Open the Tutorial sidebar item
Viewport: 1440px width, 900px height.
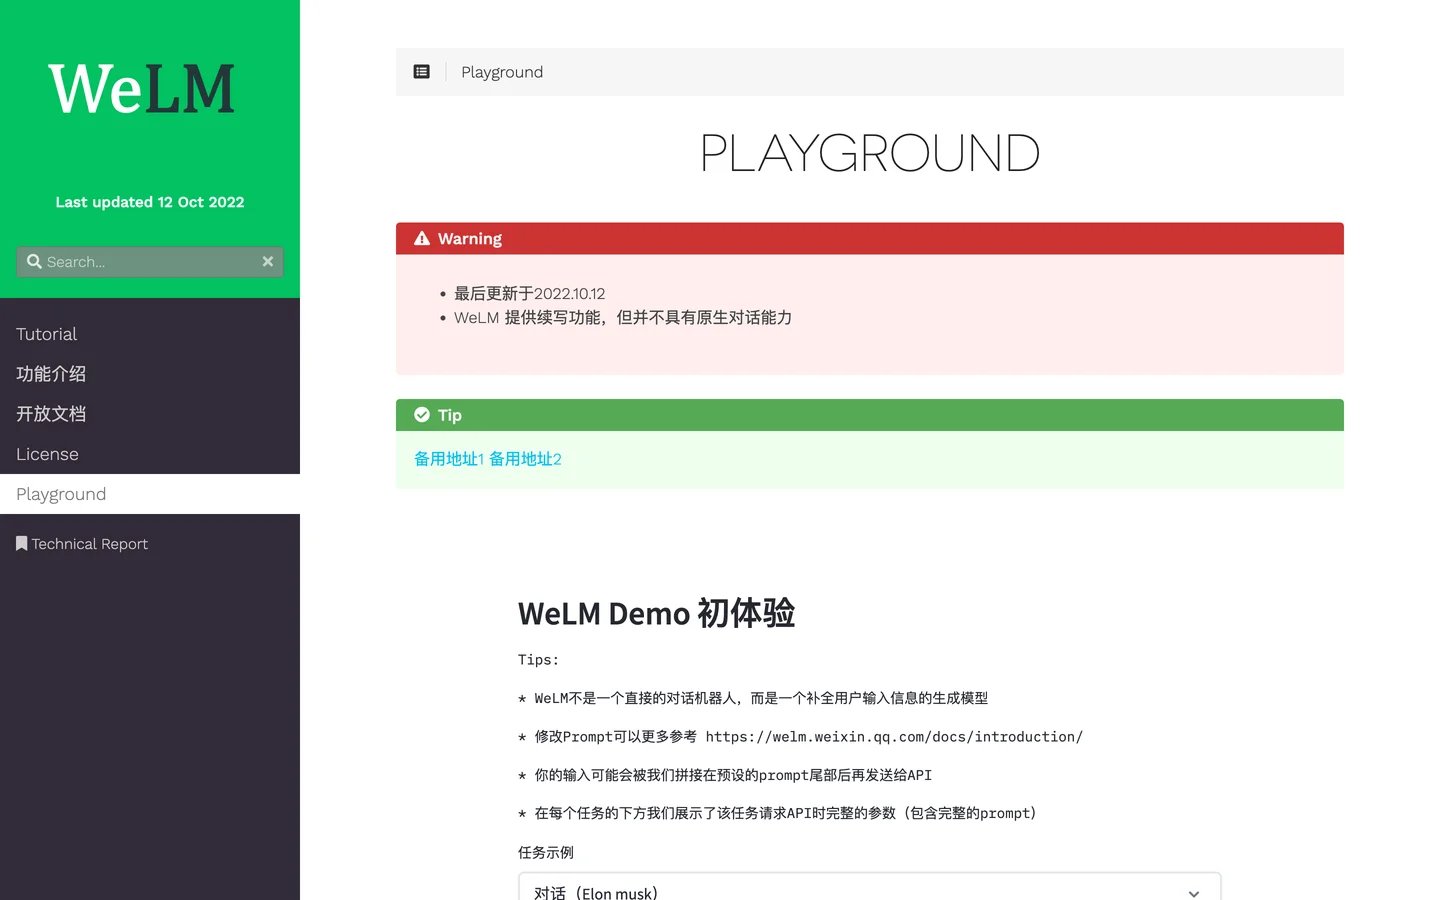click(150, 334)
